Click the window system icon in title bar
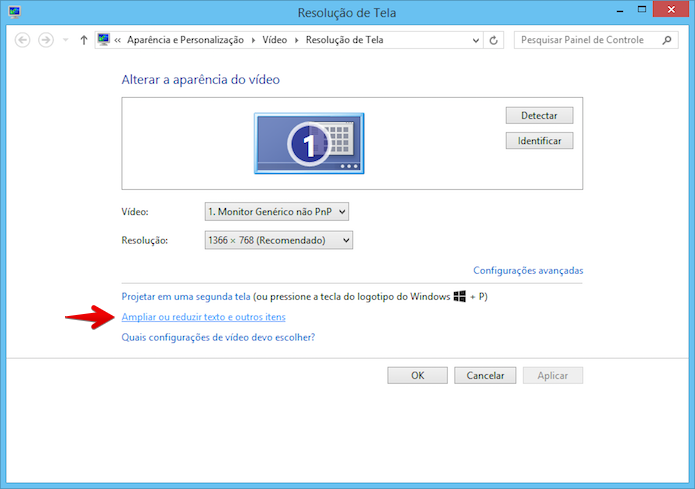695x489 pixels. click(x=14, y=12)
